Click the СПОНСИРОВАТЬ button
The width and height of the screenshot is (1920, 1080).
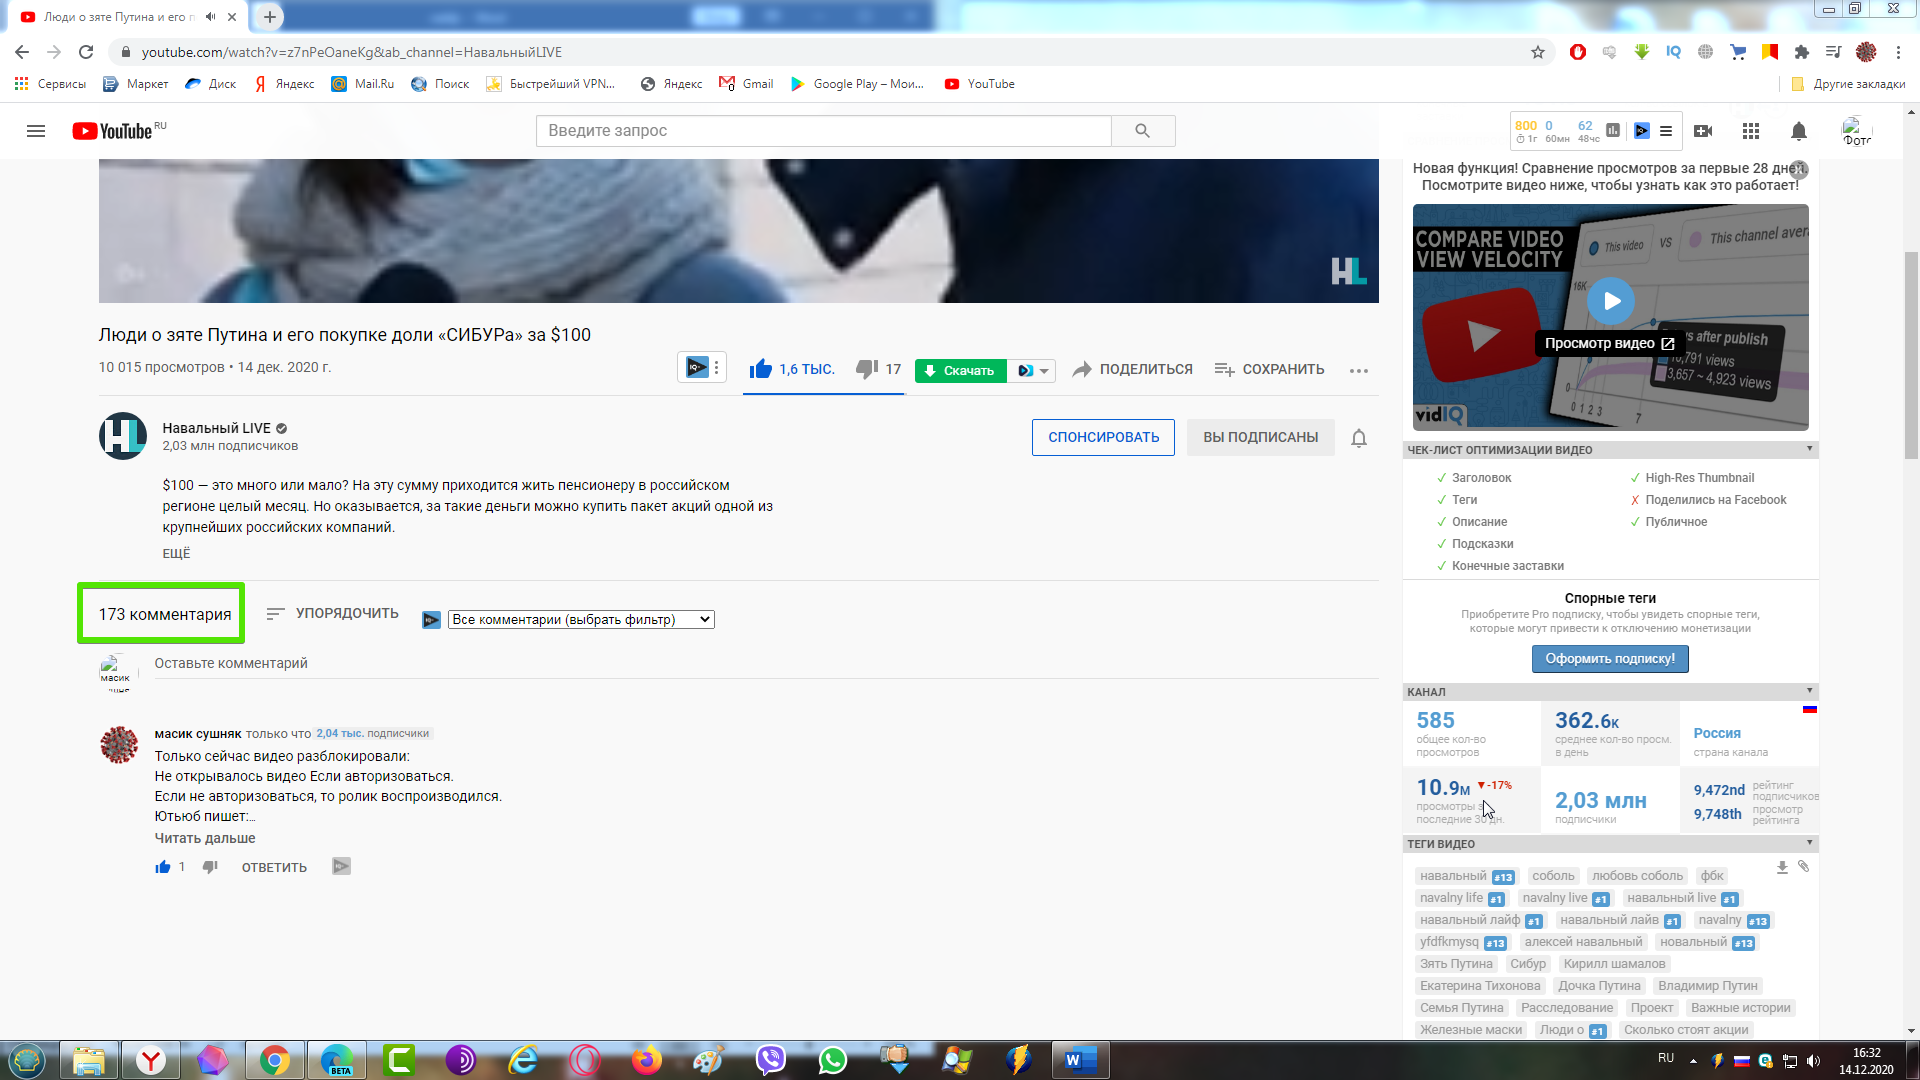(x=1104, y=436)
